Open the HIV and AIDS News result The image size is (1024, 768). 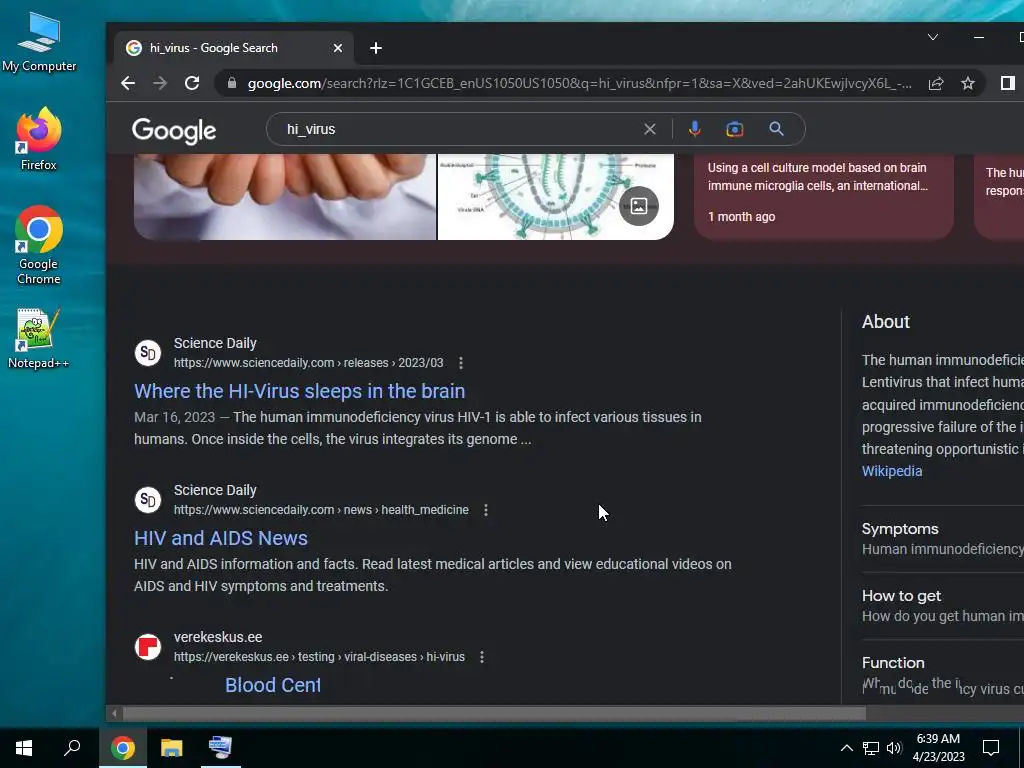click(221, 538)
